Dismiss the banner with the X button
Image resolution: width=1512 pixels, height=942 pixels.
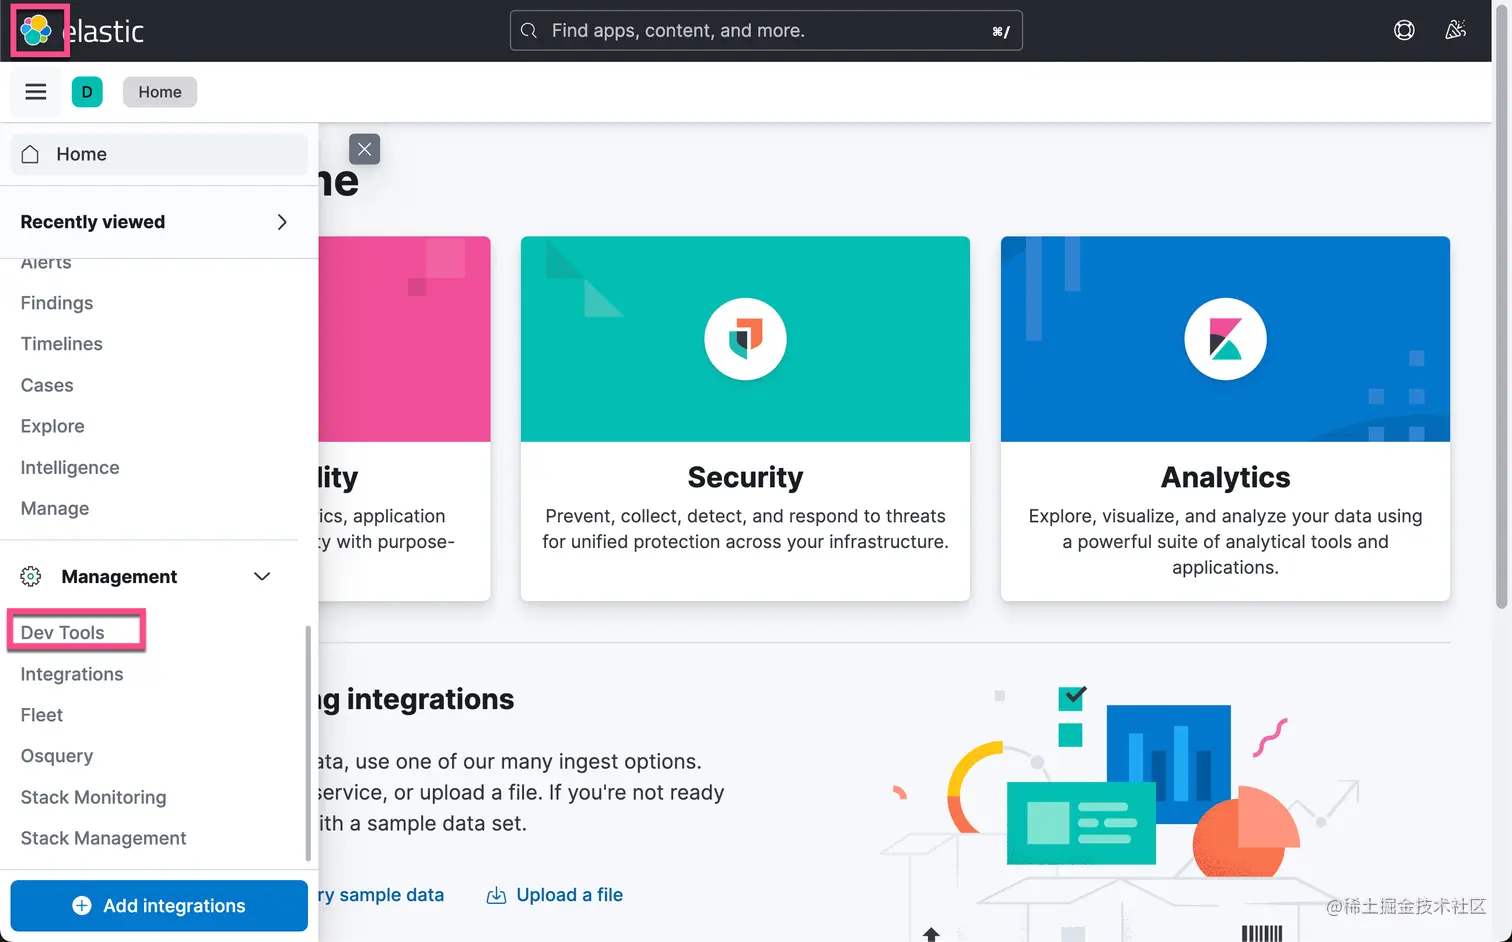click(364, 148)
